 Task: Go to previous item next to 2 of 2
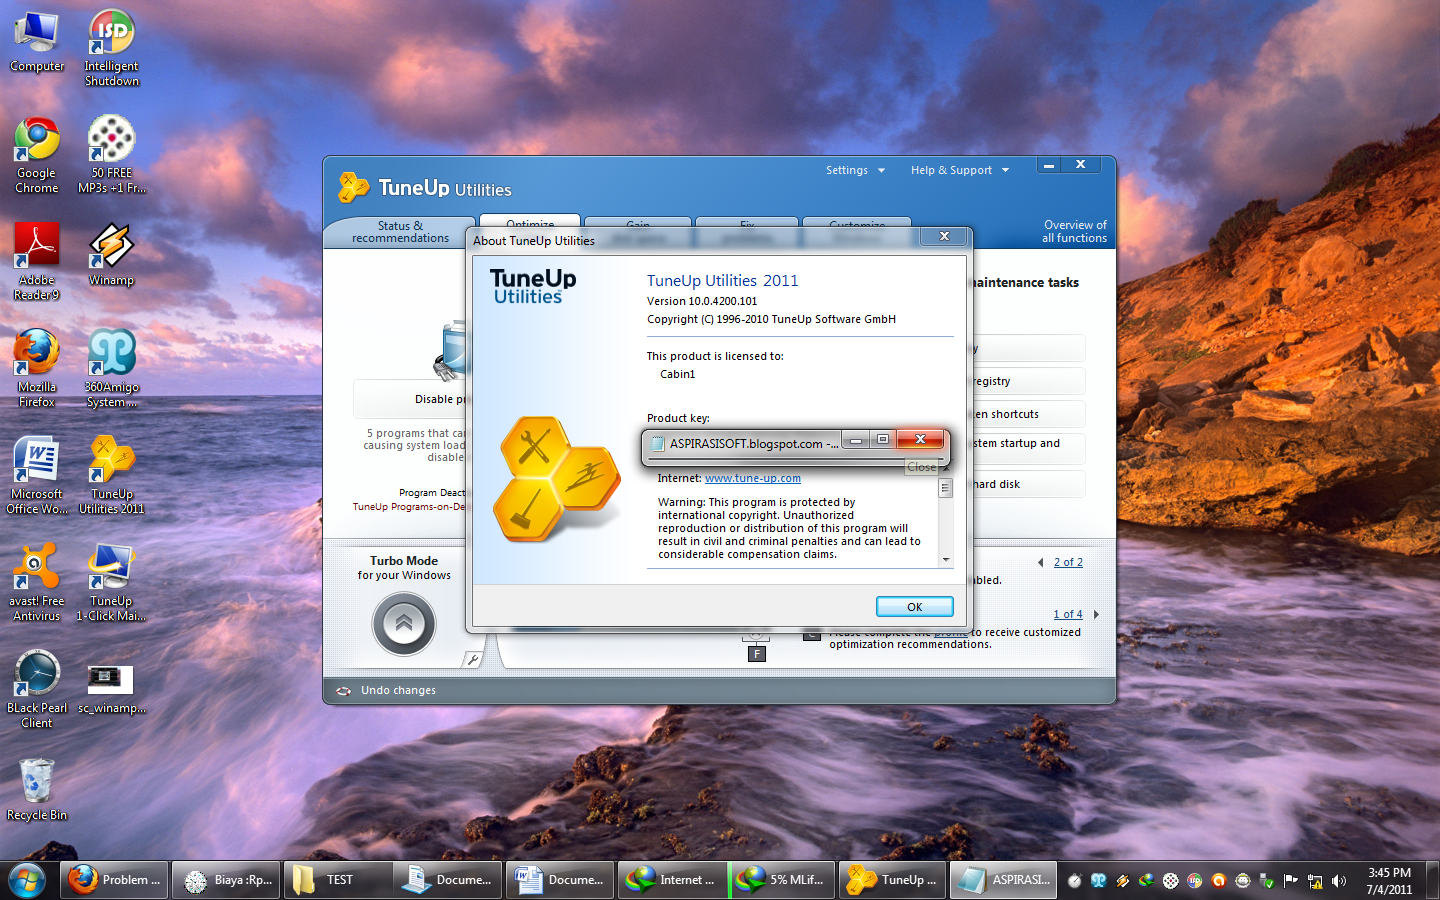point(1041,563)
